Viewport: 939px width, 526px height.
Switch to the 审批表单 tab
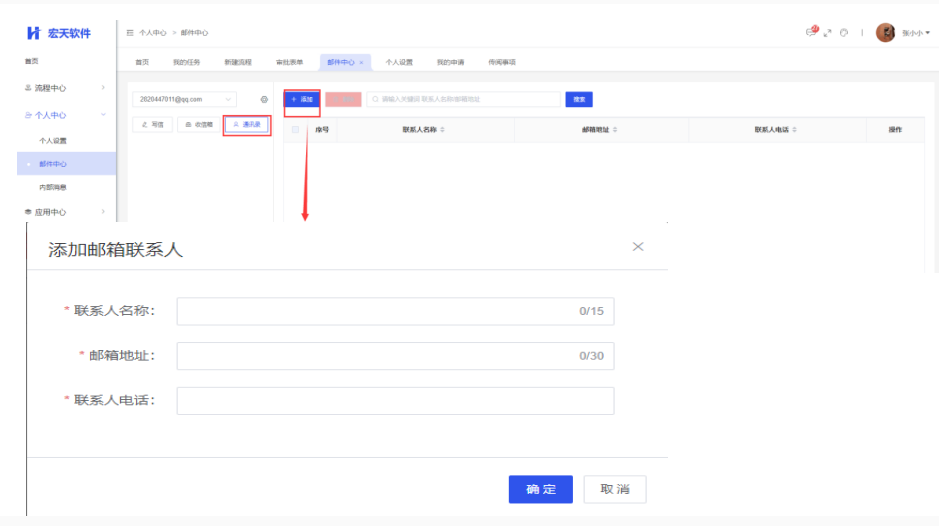(289, 62)
